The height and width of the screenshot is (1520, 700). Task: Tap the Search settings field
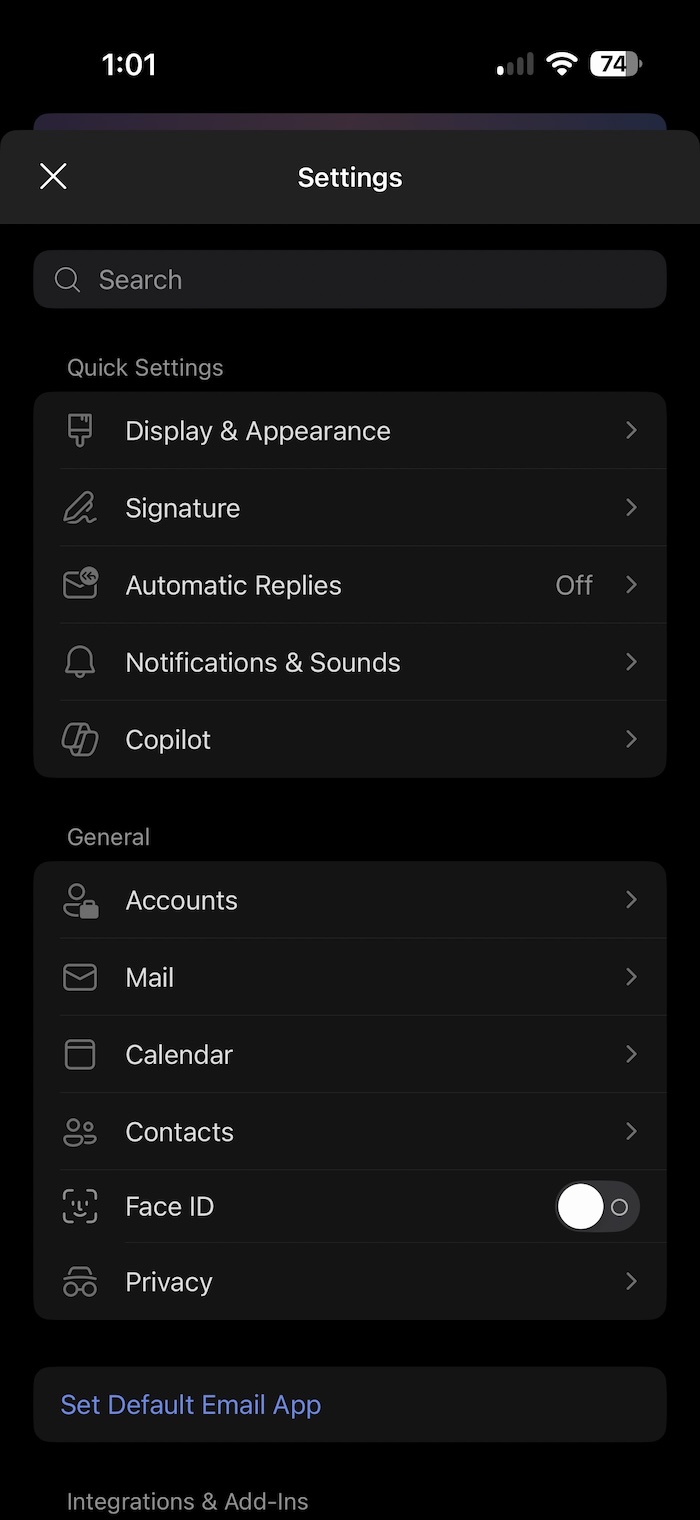(x=350, y=279)
